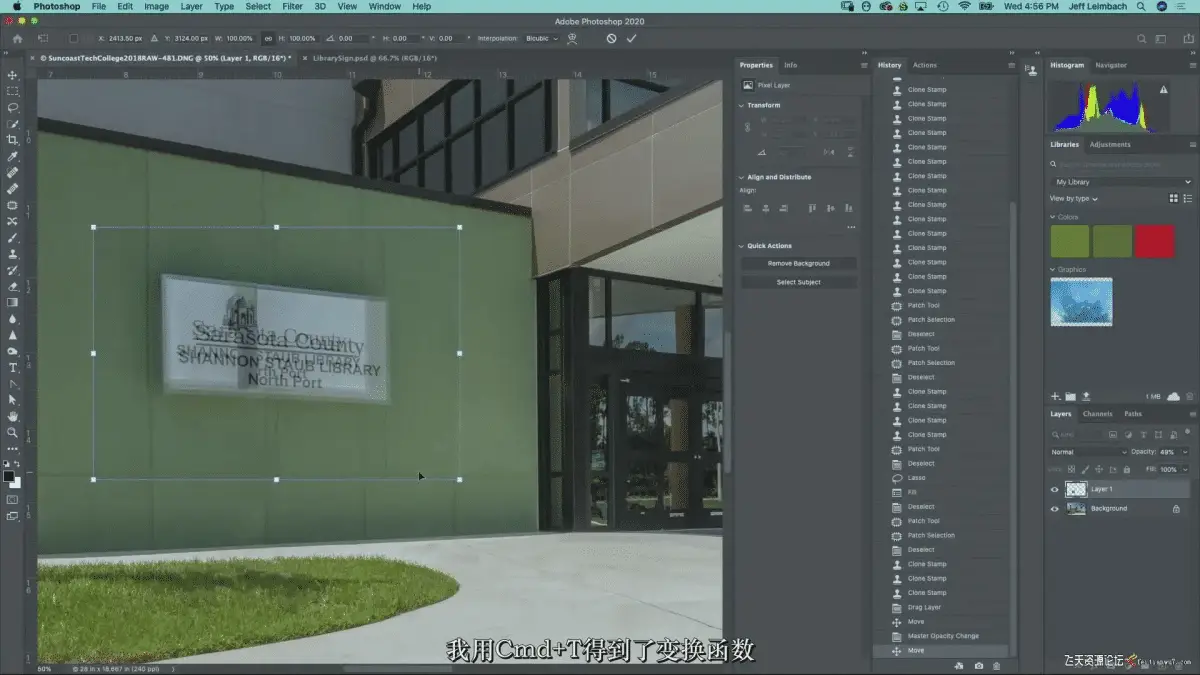
Task: Select the Brush tool
Action: [12, 238]
